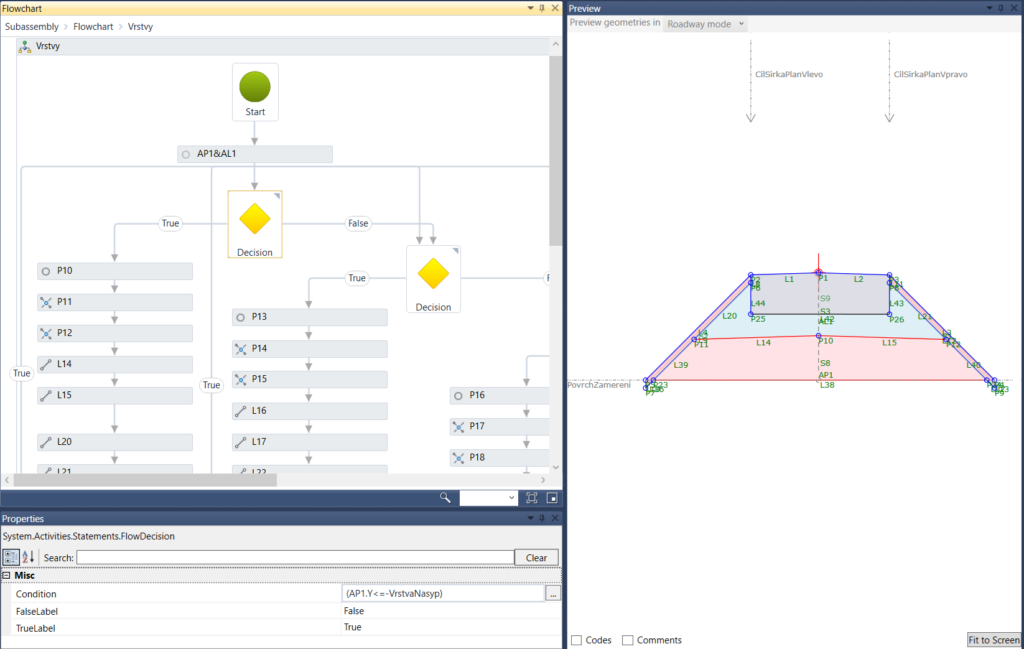Image resolution: width=1024 pixels, height=649 pixels.
Task: Click the flowchart vertical scrollbar thumb
Action: (x=555, y=151)
